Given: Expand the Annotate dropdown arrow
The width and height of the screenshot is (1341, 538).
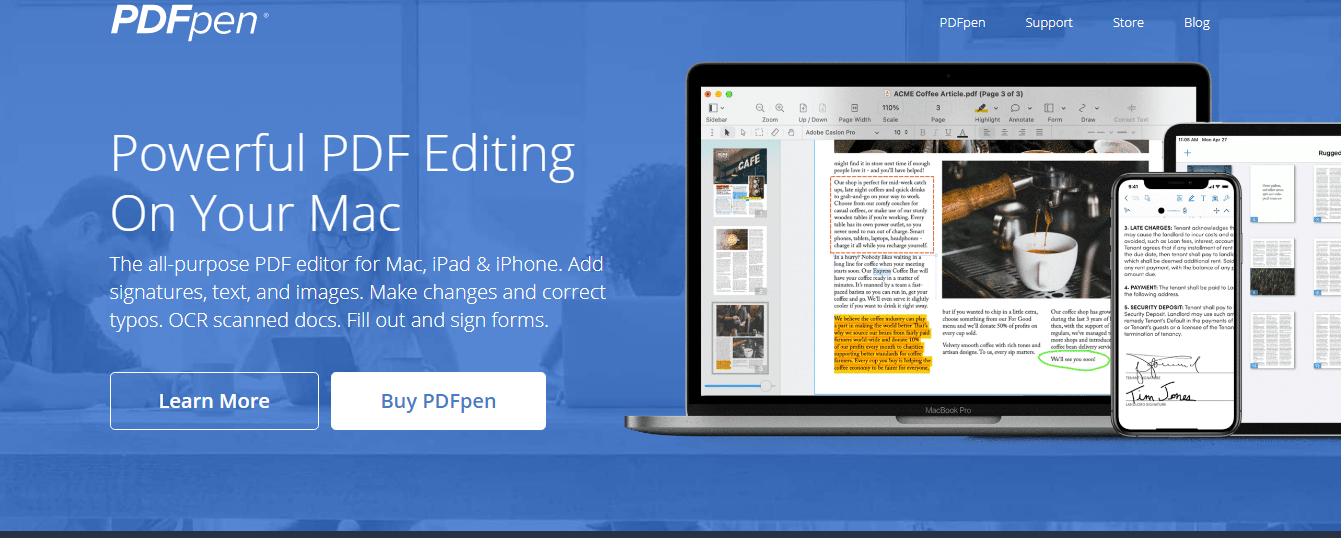Looking at the screenshot, I should click(1030, 108).
